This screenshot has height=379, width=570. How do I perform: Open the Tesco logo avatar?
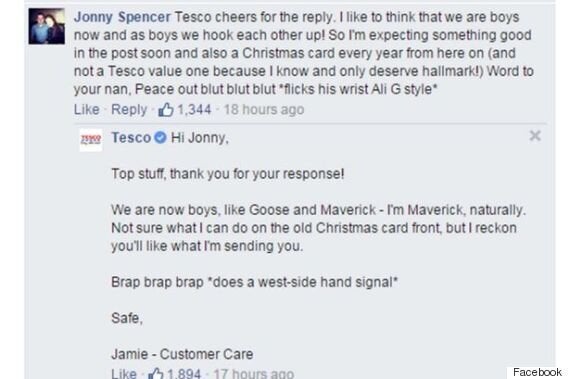coord(91,140)
